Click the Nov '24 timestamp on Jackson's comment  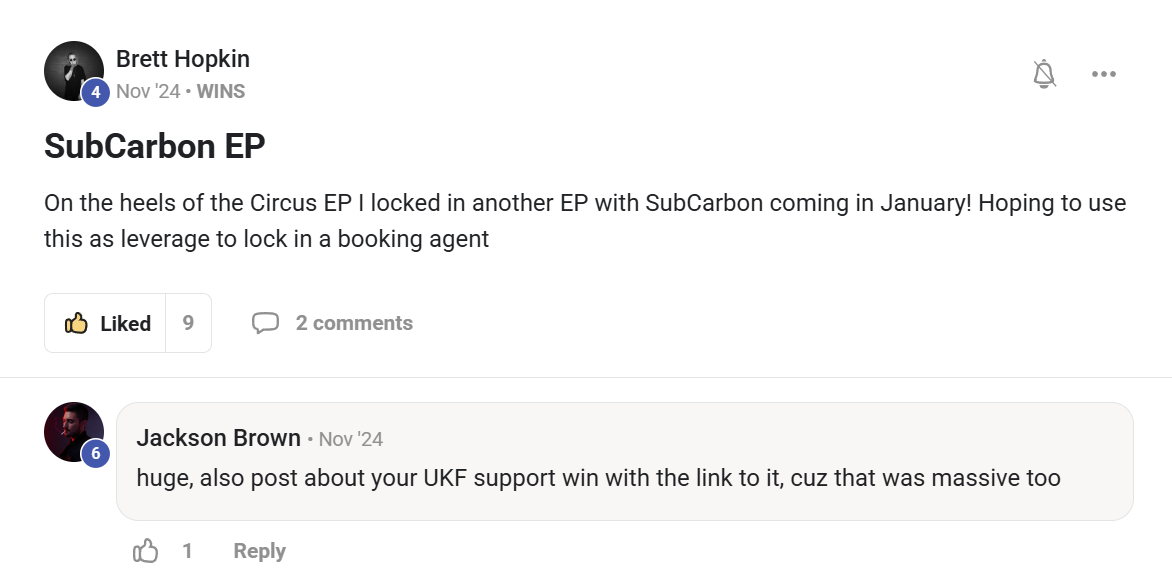[351, 439]
